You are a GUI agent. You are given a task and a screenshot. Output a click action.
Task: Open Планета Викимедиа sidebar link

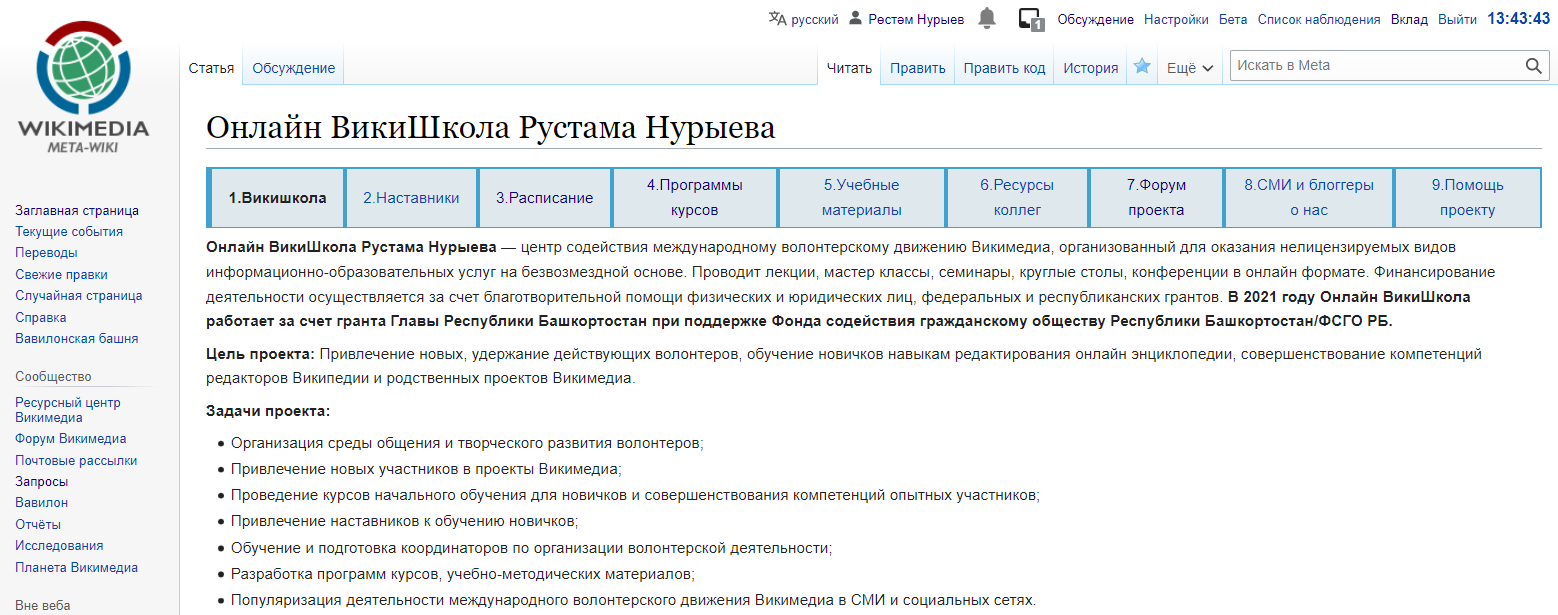[77, 567]
